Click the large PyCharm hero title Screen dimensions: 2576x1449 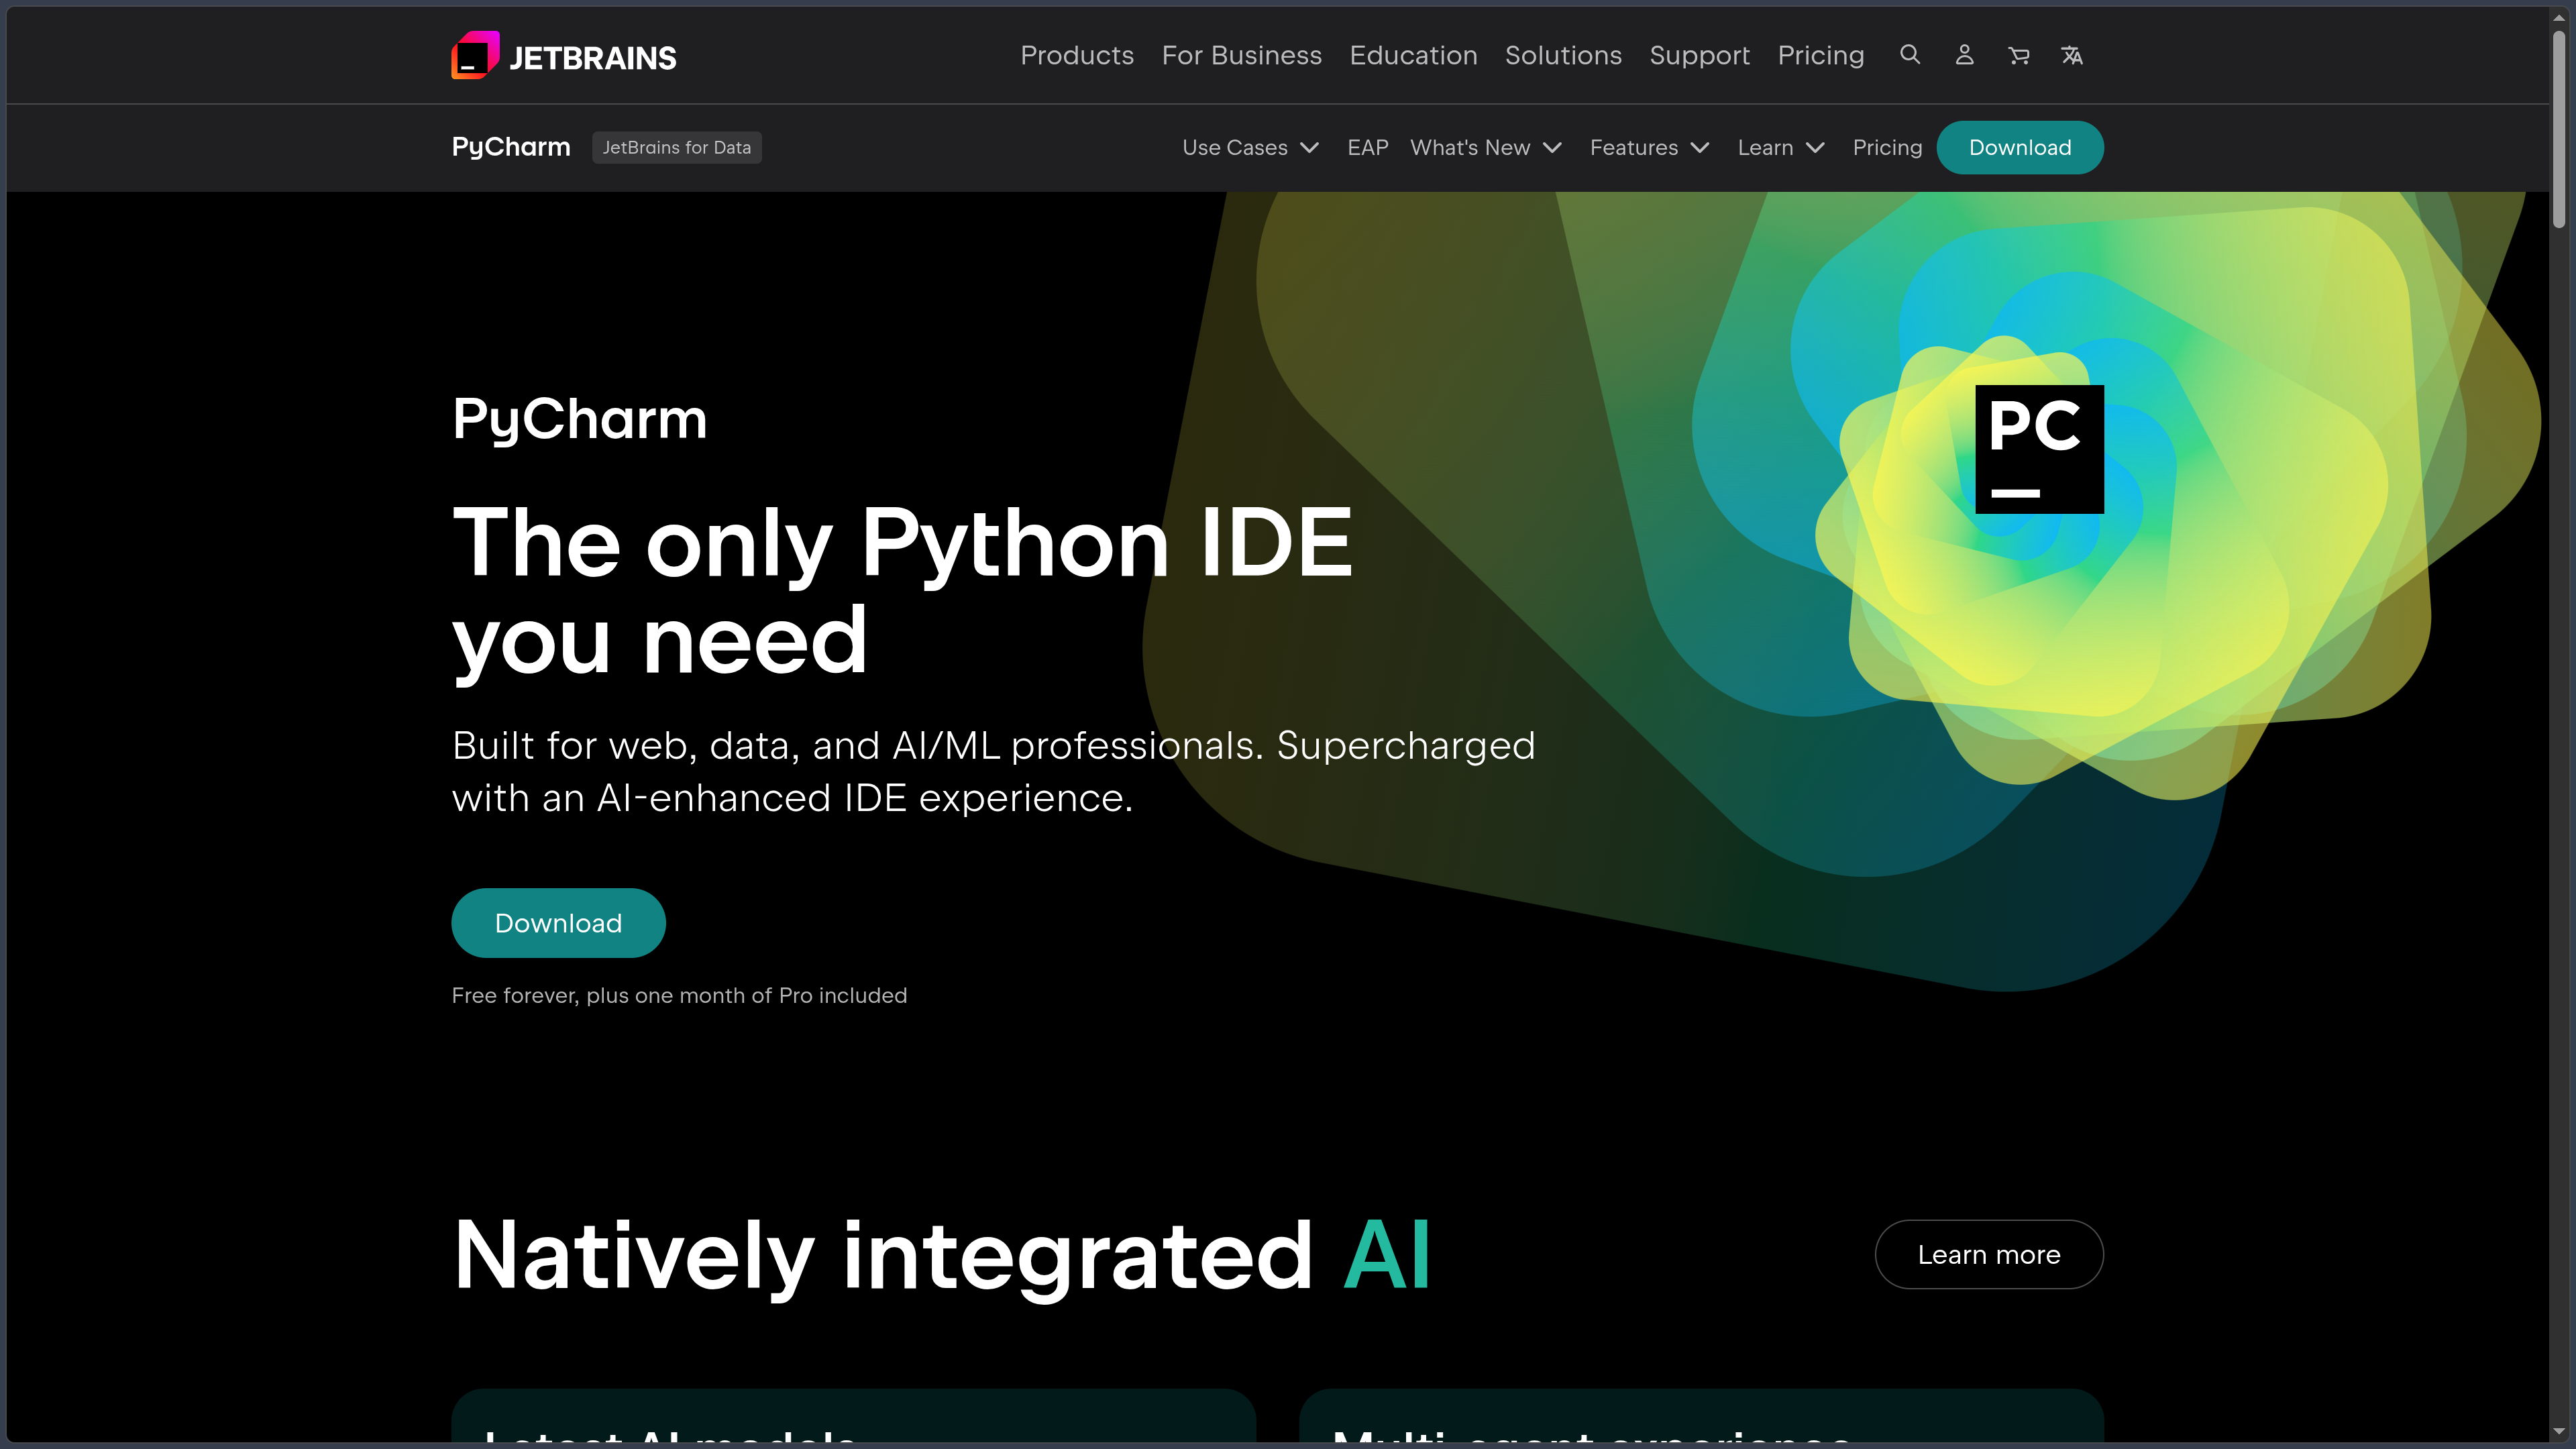(x=579, y=419)
